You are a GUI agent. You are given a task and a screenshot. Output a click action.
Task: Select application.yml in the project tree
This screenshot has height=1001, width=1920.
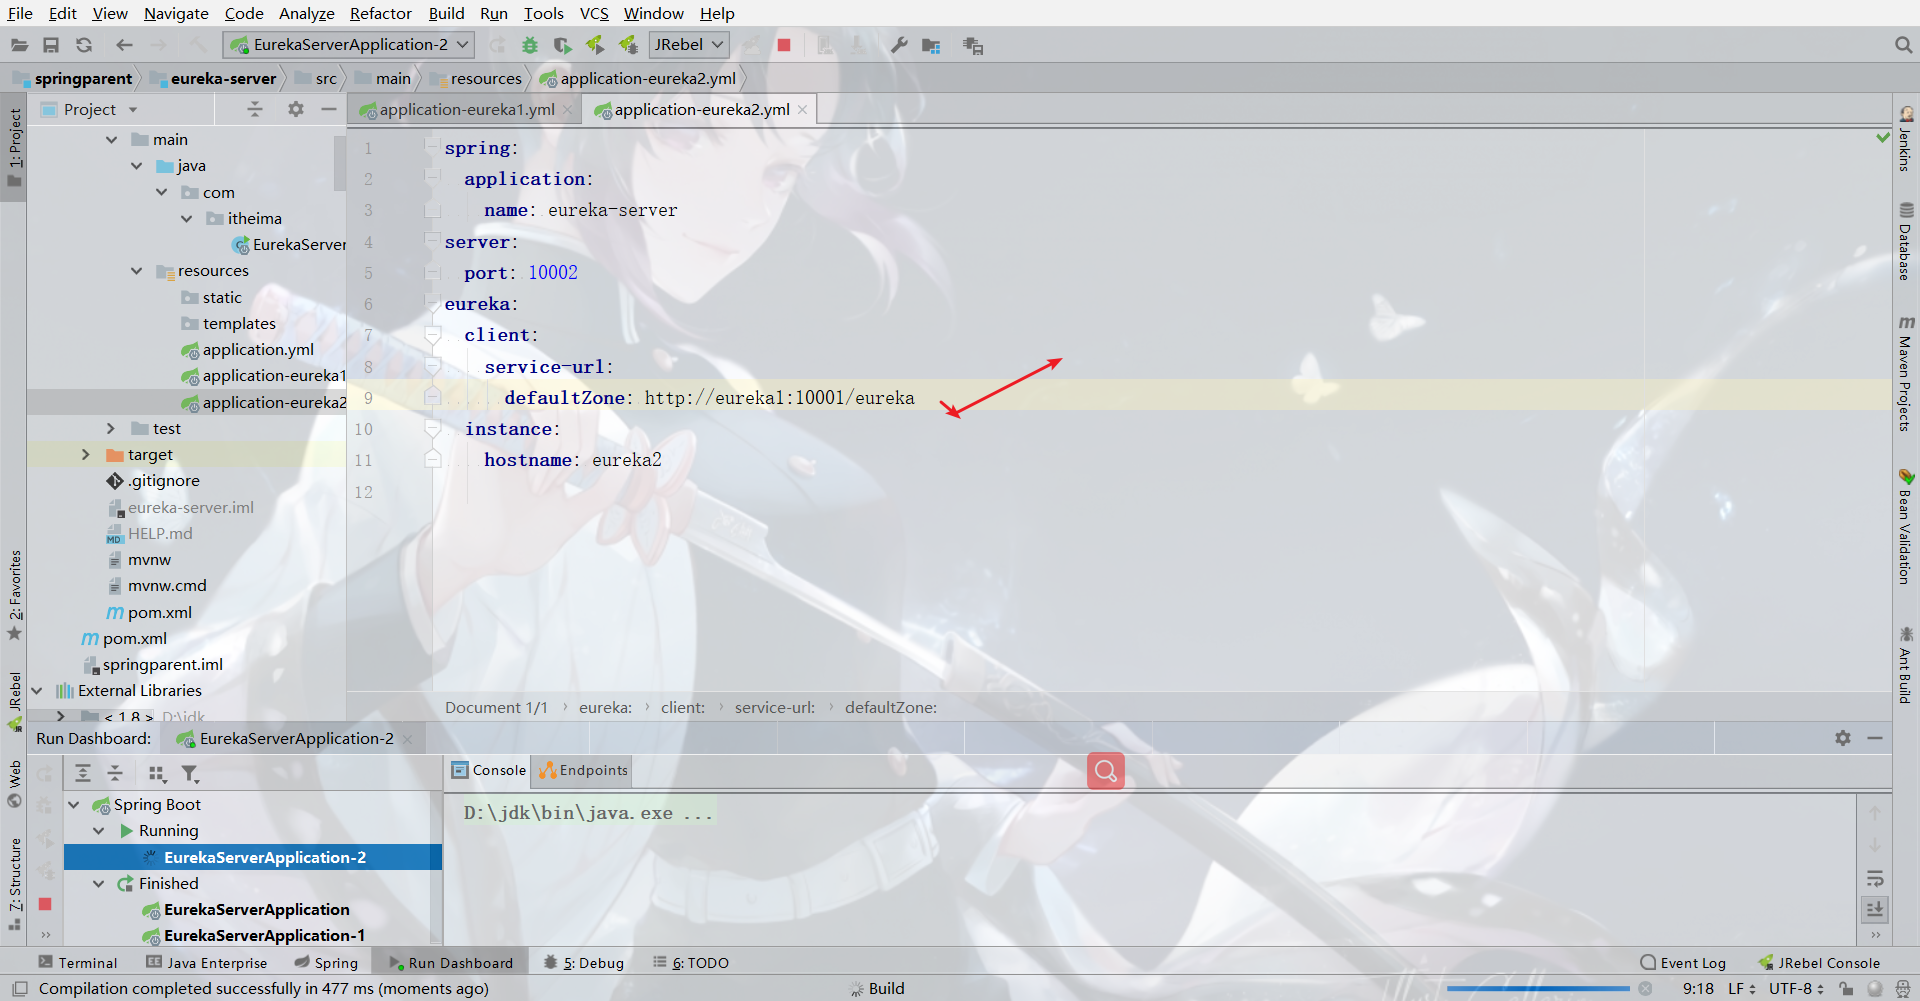tap(258, 350)
